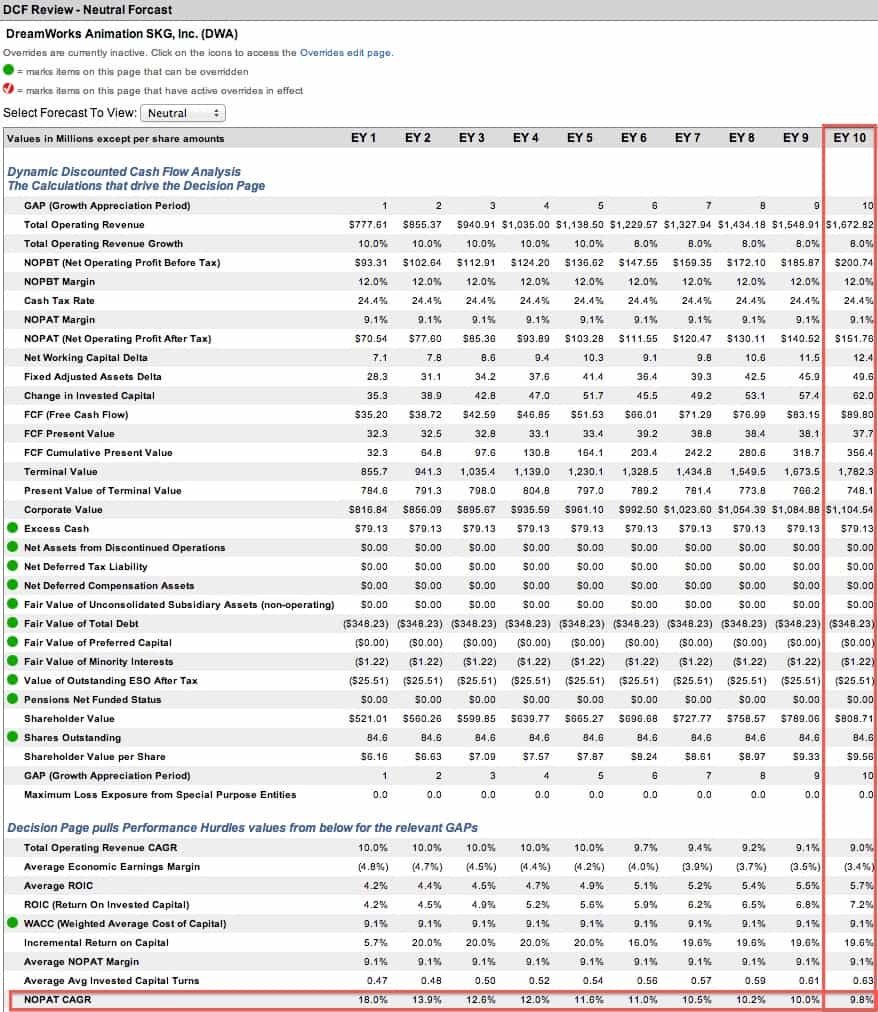Screen dimensions: 878x1012
Task: Open override icon for Net Deferred Tax Liability
Action: (12, 565)
